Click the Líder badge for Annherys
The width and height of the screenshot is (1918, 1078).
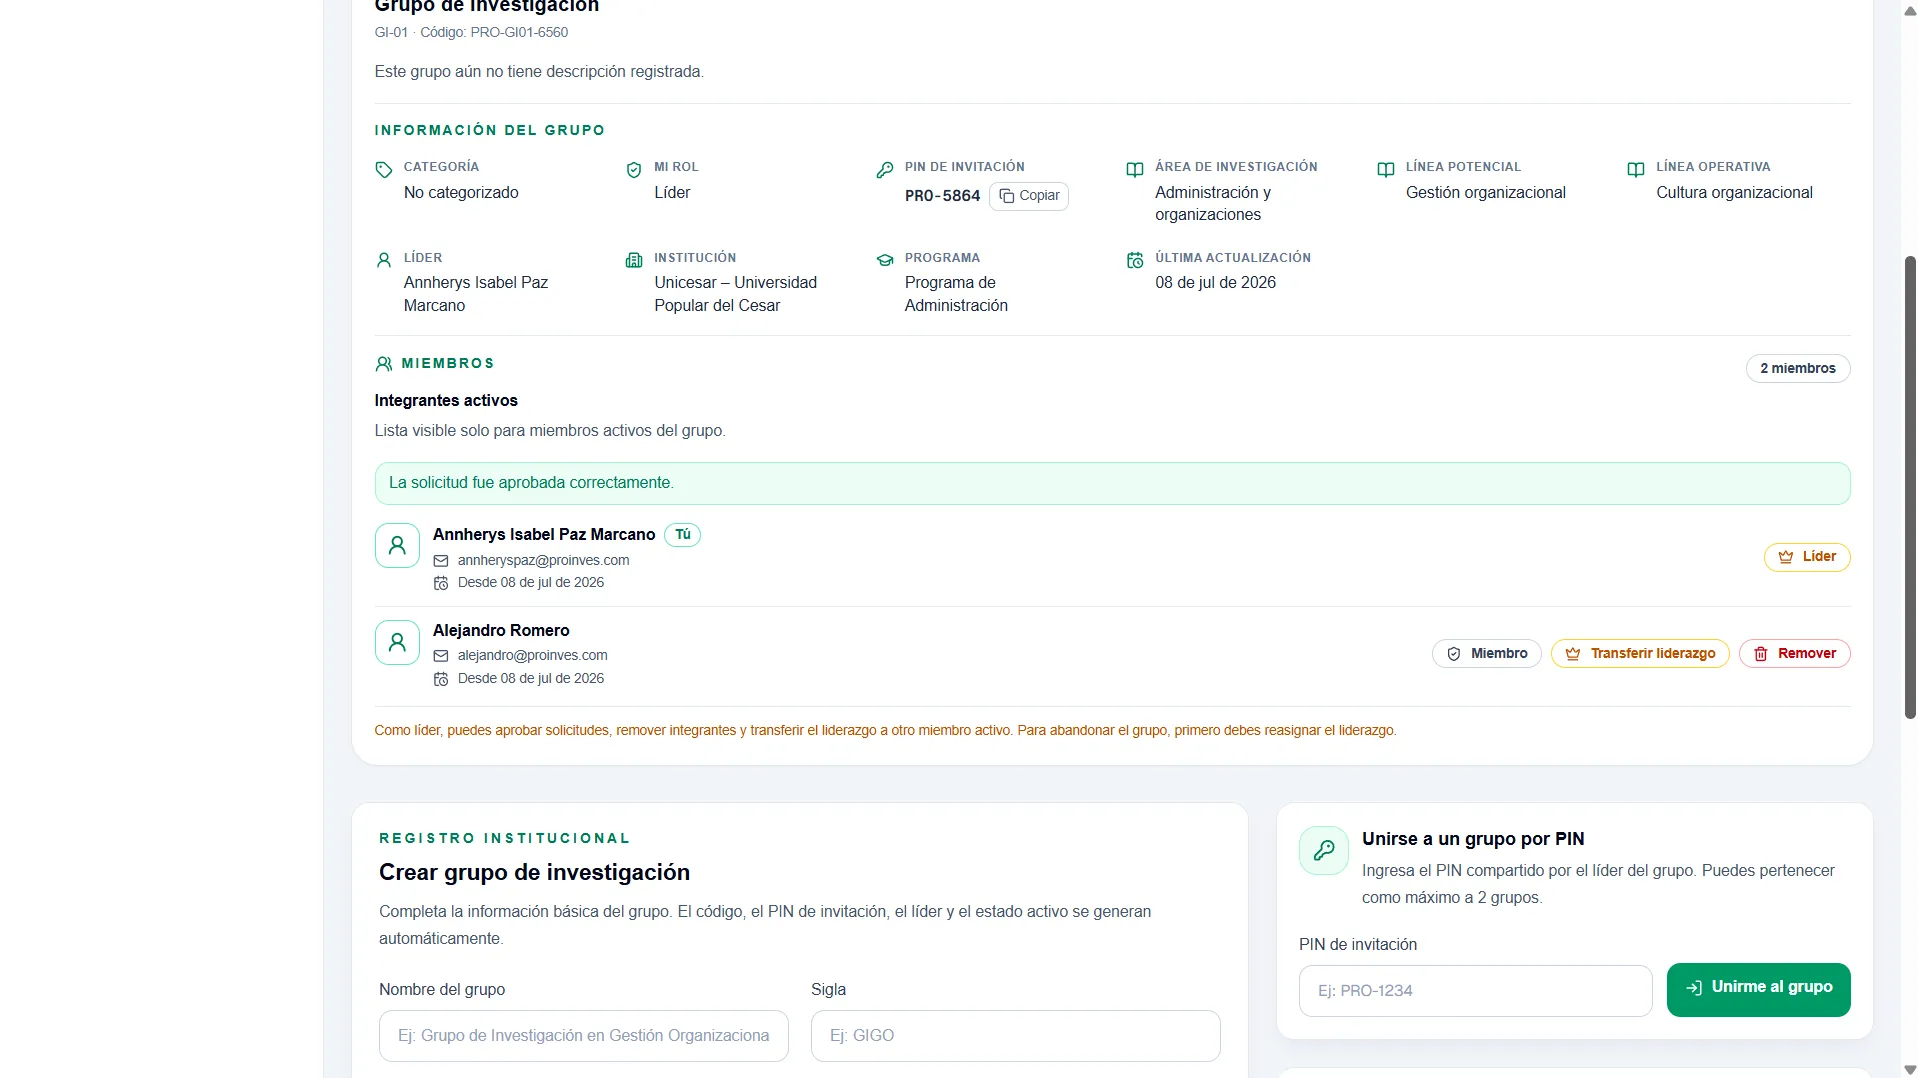pos(1807,557)
